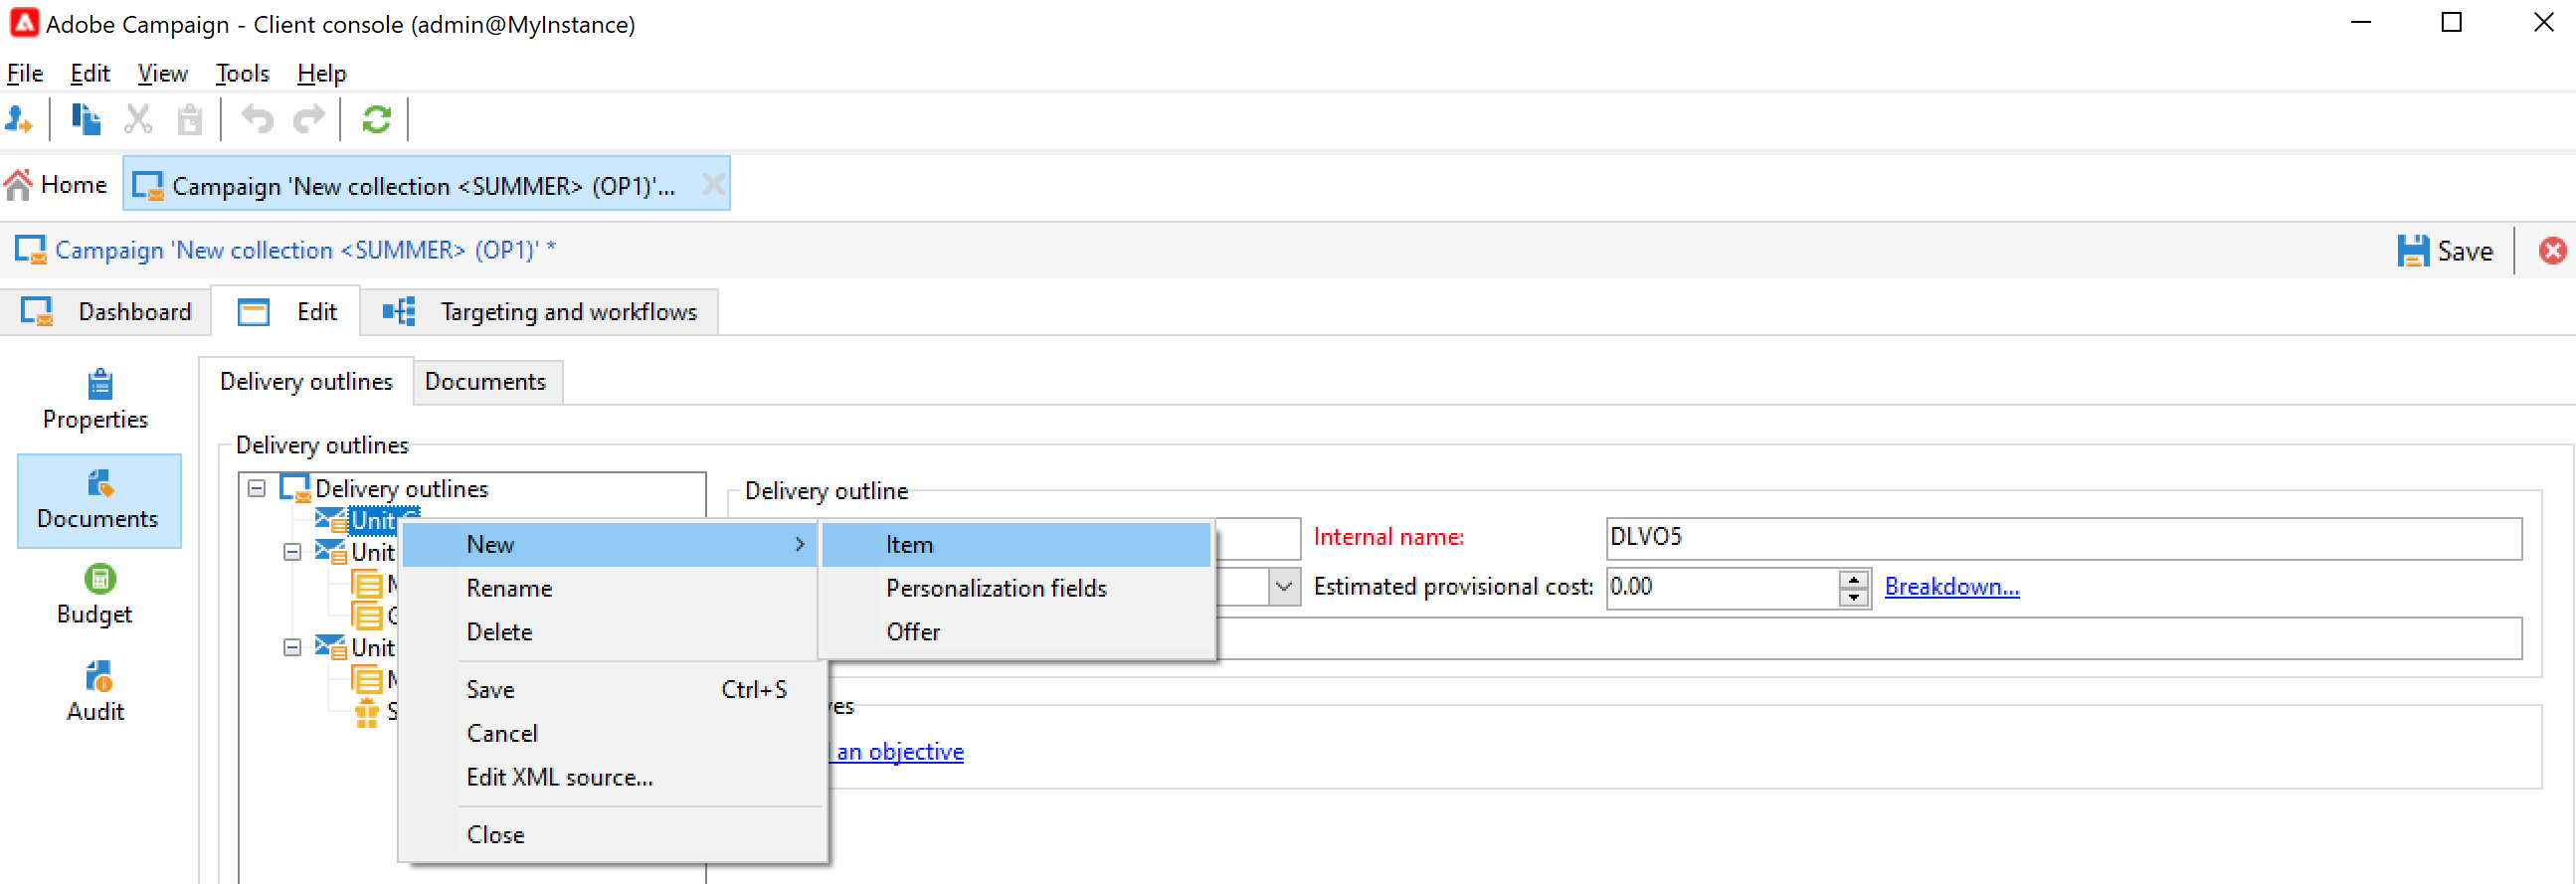Collapse the Unit node containing the gift item

[x=292, y=648]
